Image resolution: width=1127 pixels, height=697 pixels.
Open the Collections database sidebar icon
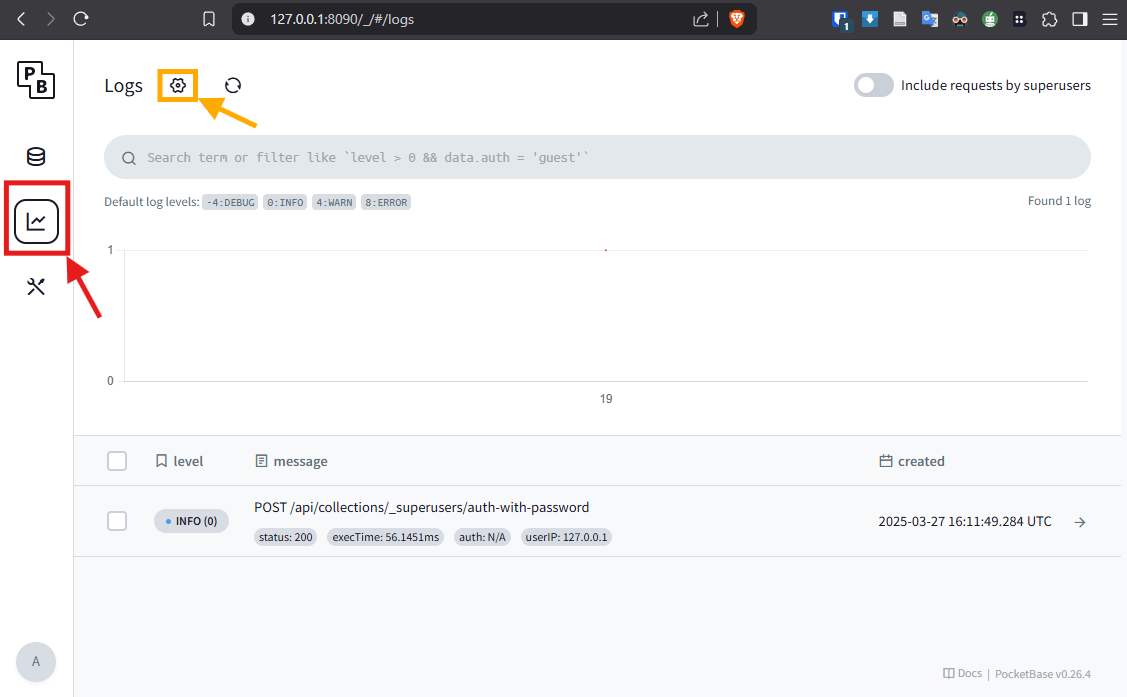click(36, 156)
